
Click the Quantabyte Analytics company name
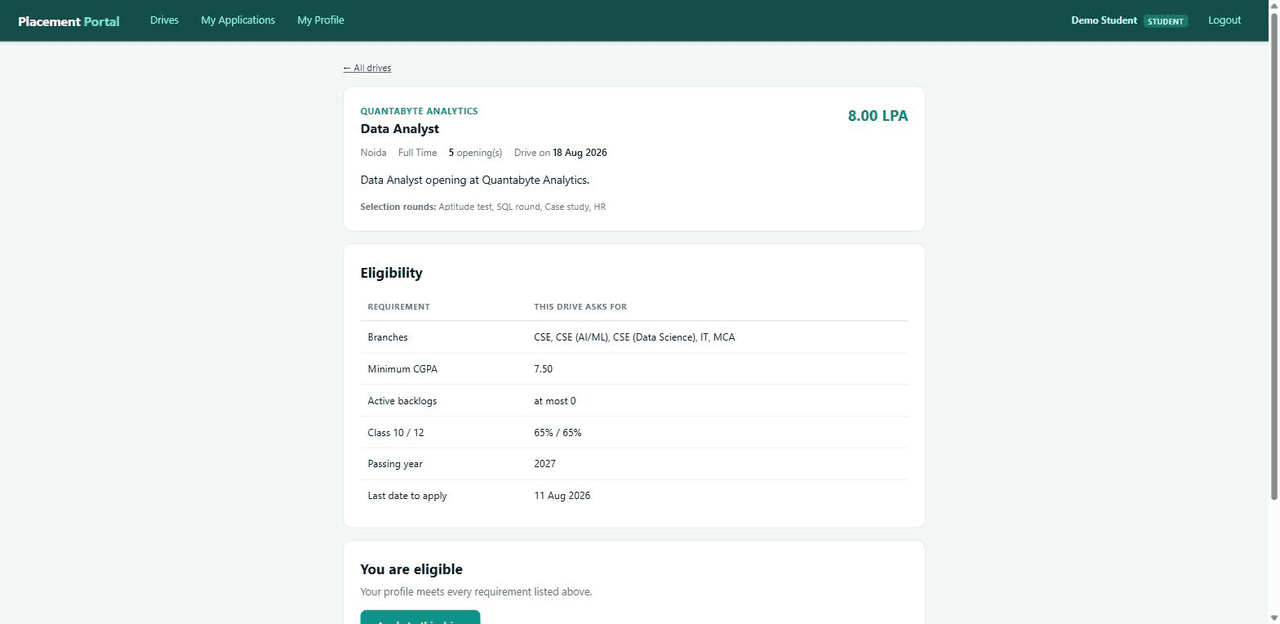coord(419,111)
